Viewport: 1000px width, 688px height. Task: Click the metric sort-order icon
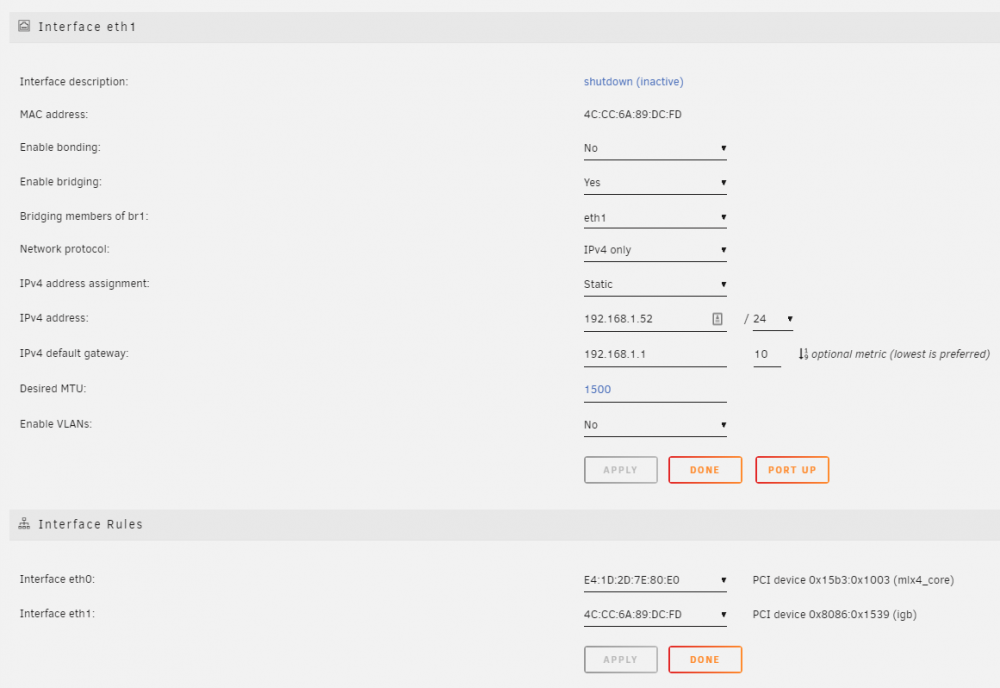point(803,354)
